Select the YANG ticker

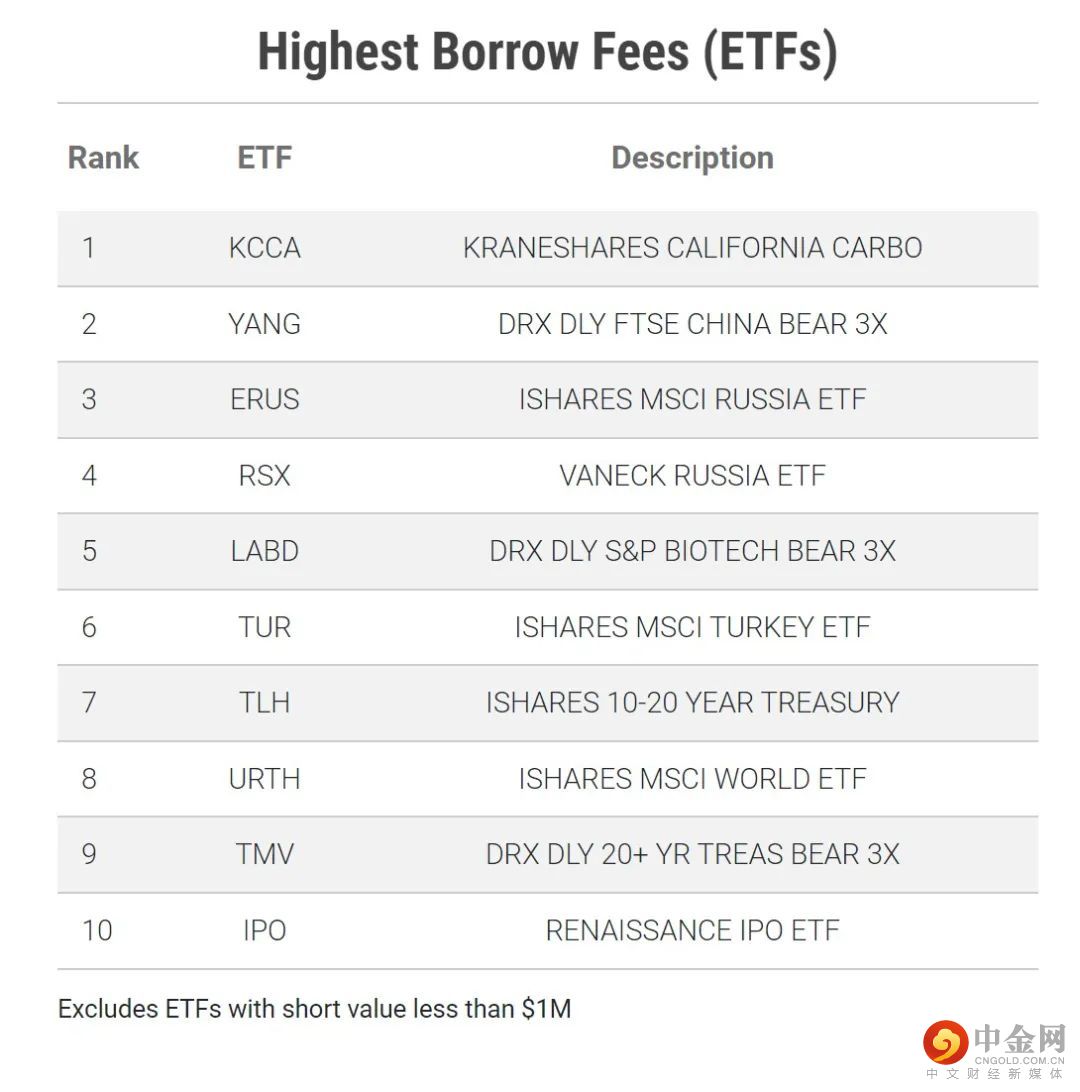[x=264, y=324]
